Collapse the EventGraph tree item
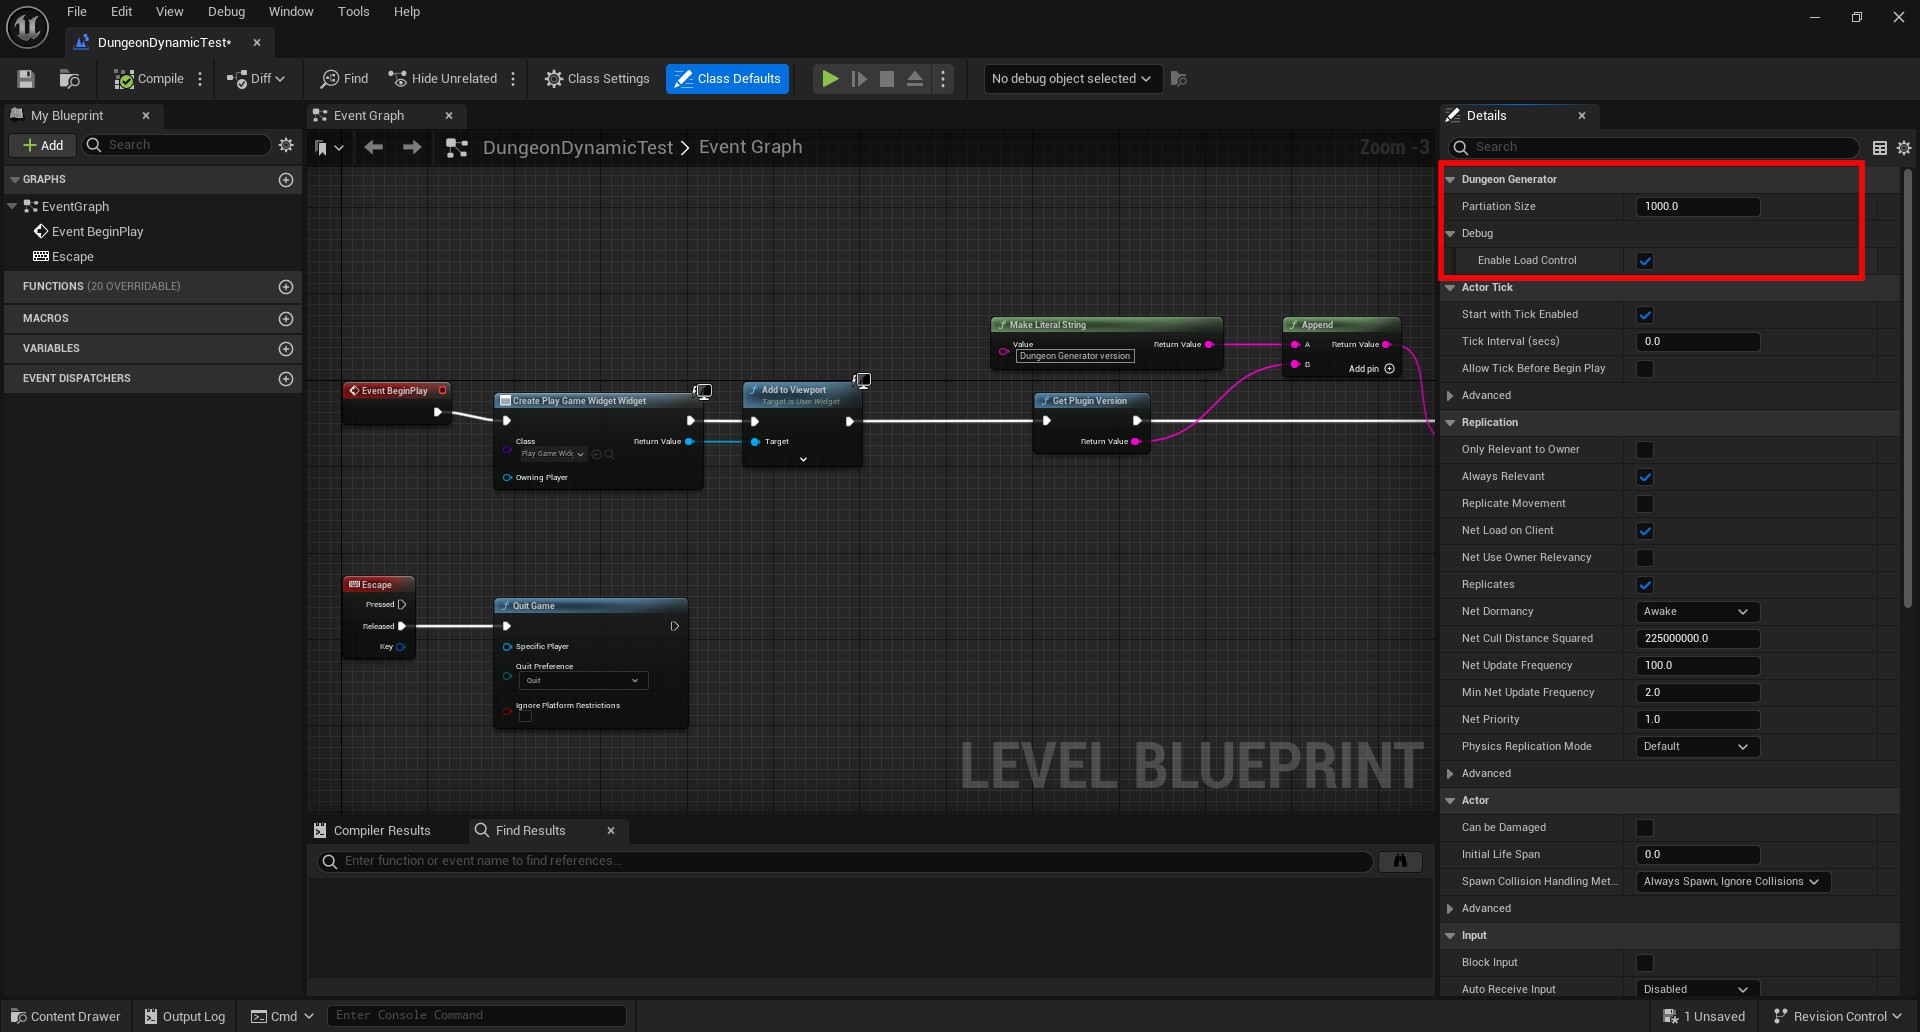Image resolution: width=1920 pixels, height=1032 pixels. (12, 206)
